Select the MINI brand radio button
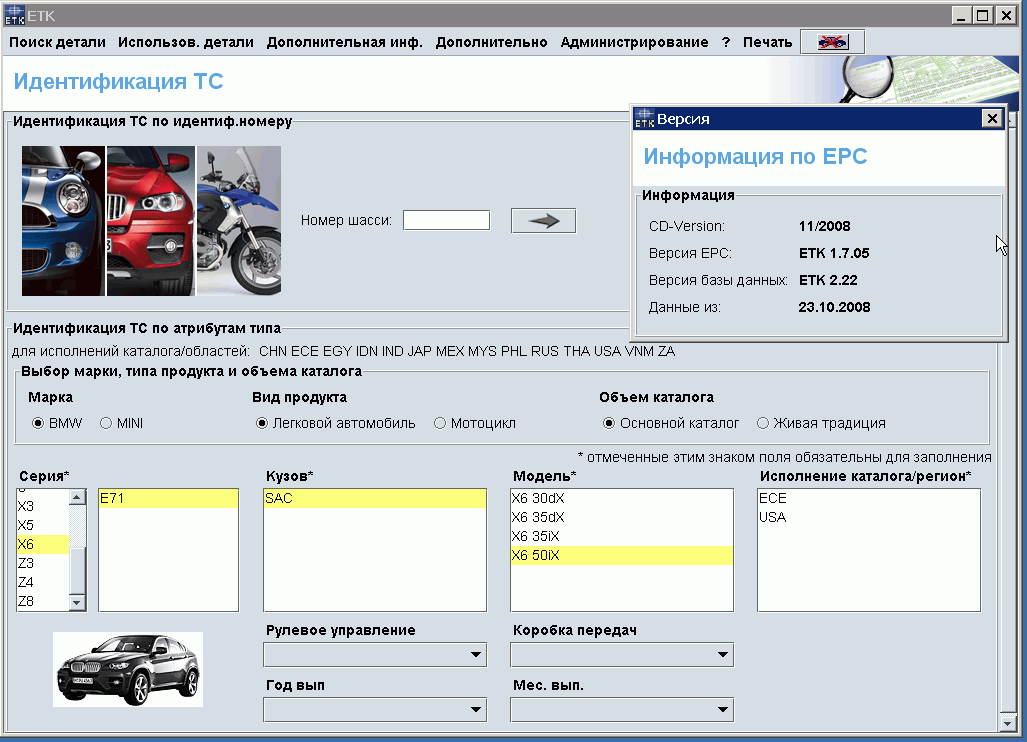 (x=106, y=423)
